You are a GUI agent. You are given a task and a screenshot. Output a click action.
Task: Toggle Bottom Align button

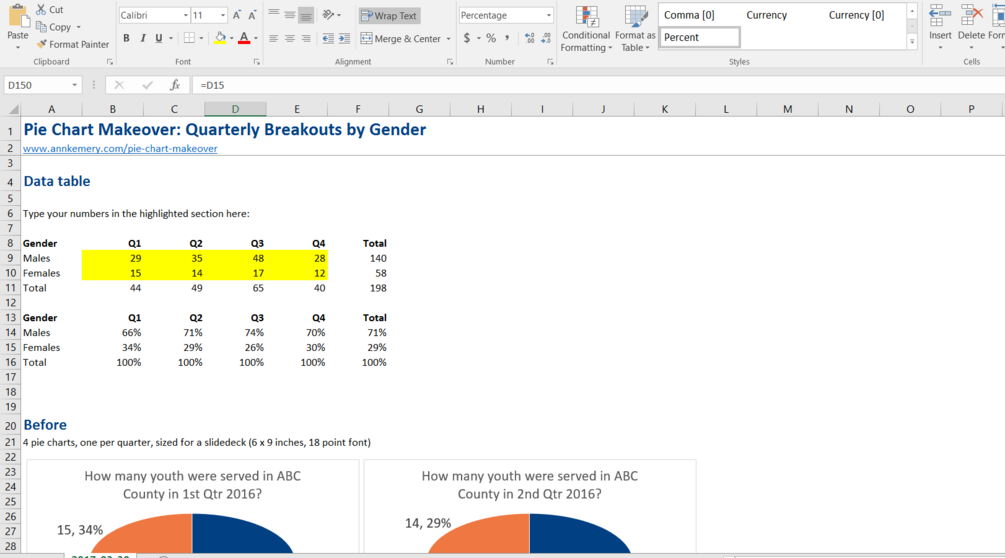306,15
